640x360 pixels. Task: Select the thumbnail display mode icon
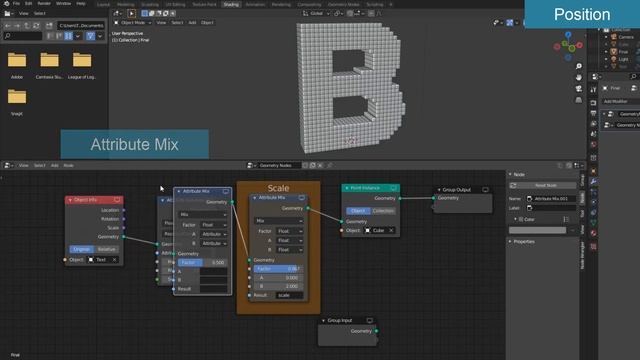pos(68,36)
